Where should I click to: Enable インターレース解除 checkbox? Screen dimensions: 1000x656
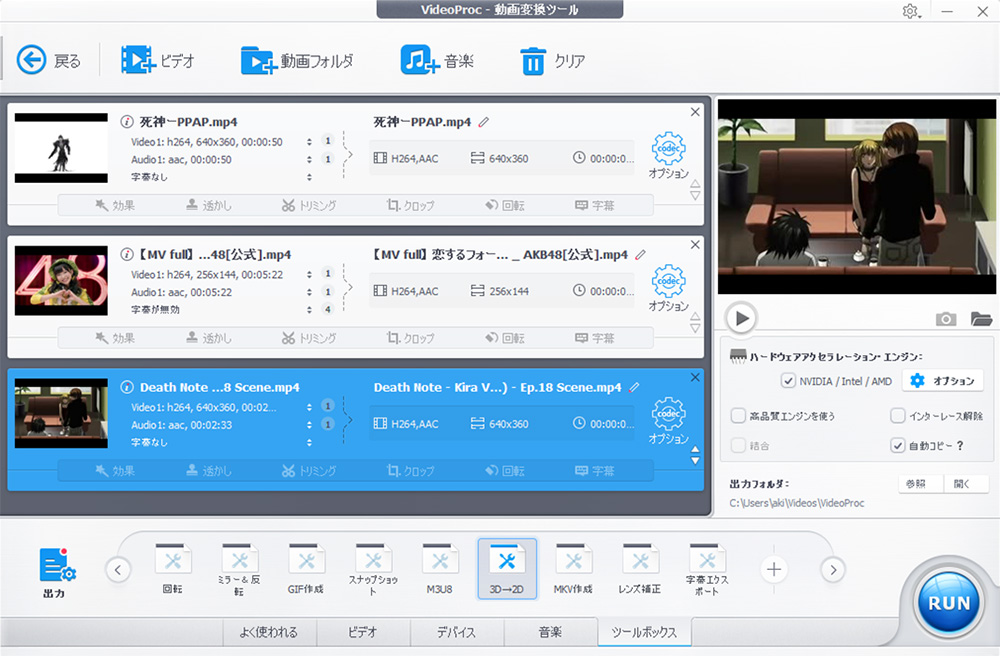click(897, 416)
